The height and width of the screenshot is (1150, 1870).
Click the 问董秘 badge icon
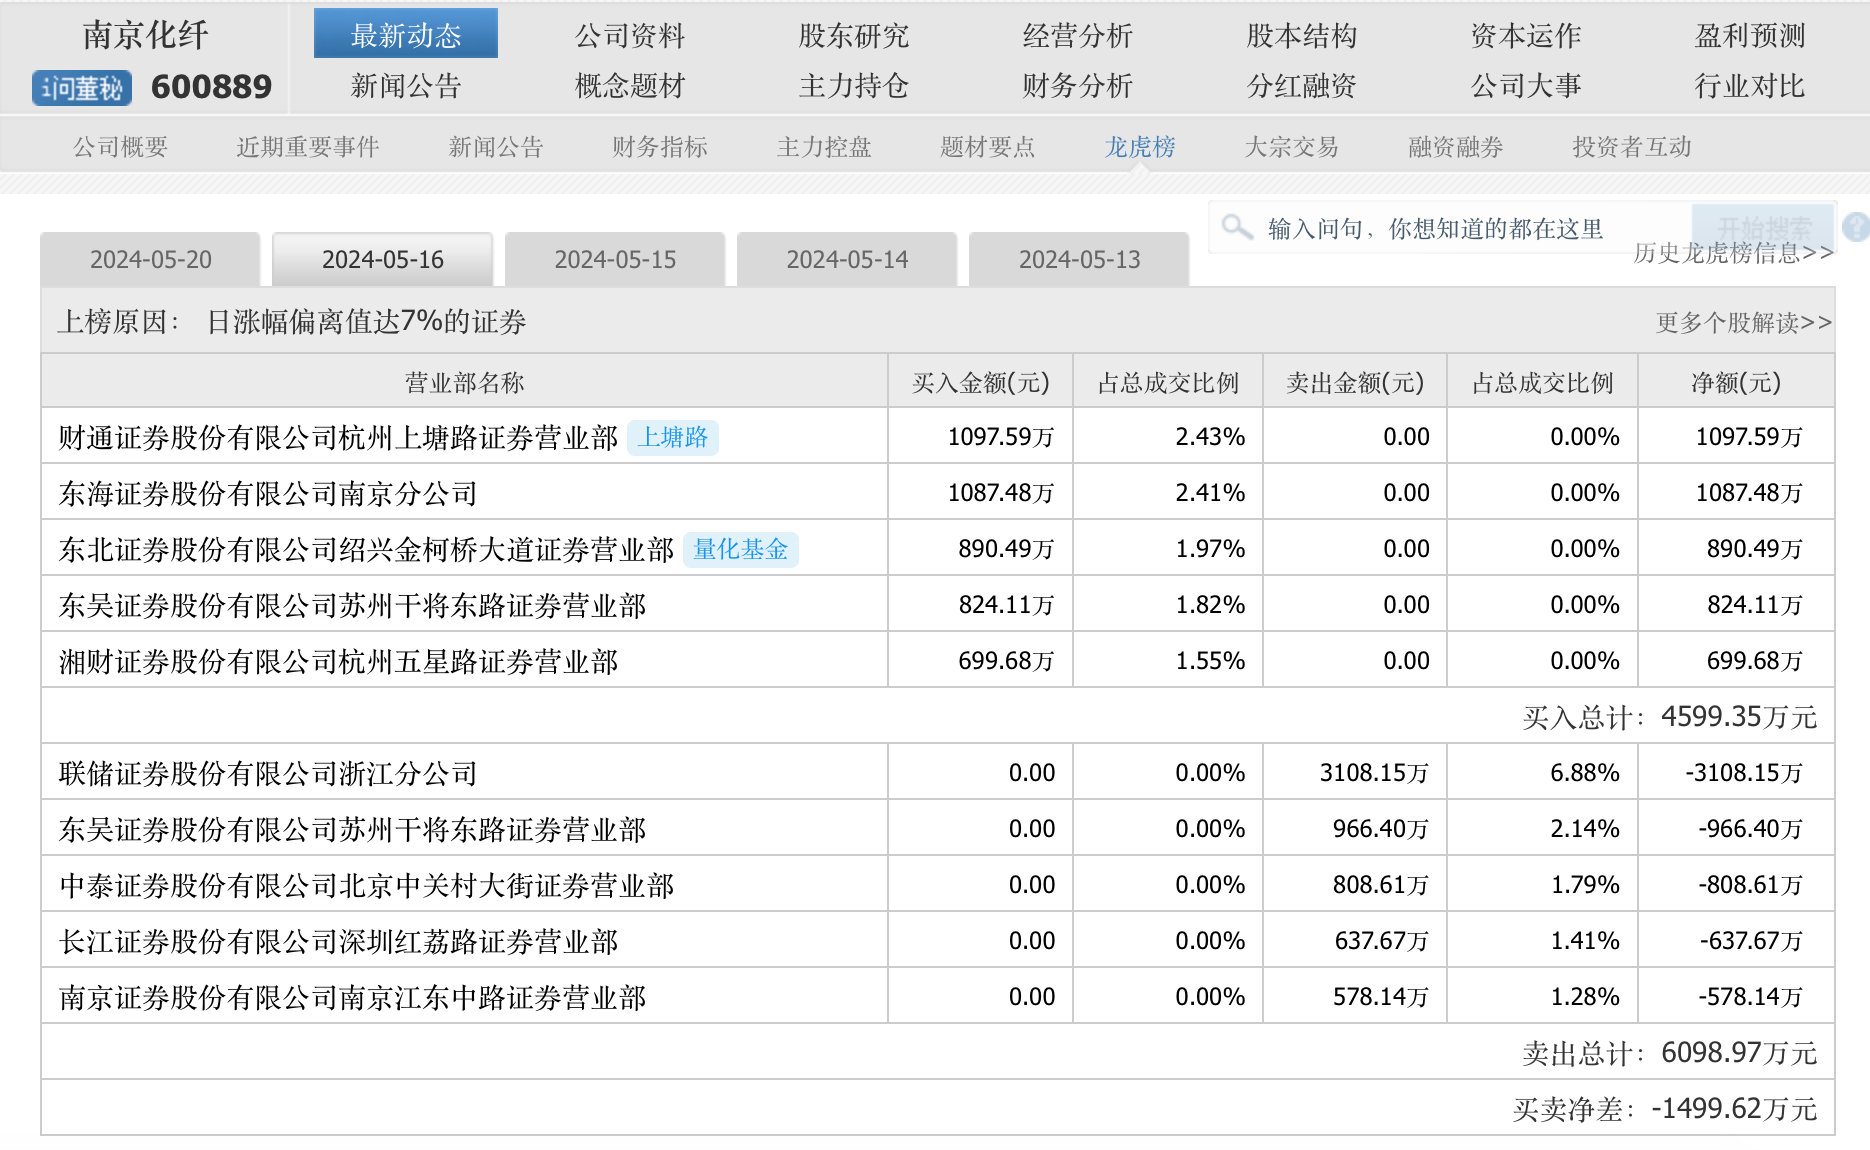click(x=82, y=88)
